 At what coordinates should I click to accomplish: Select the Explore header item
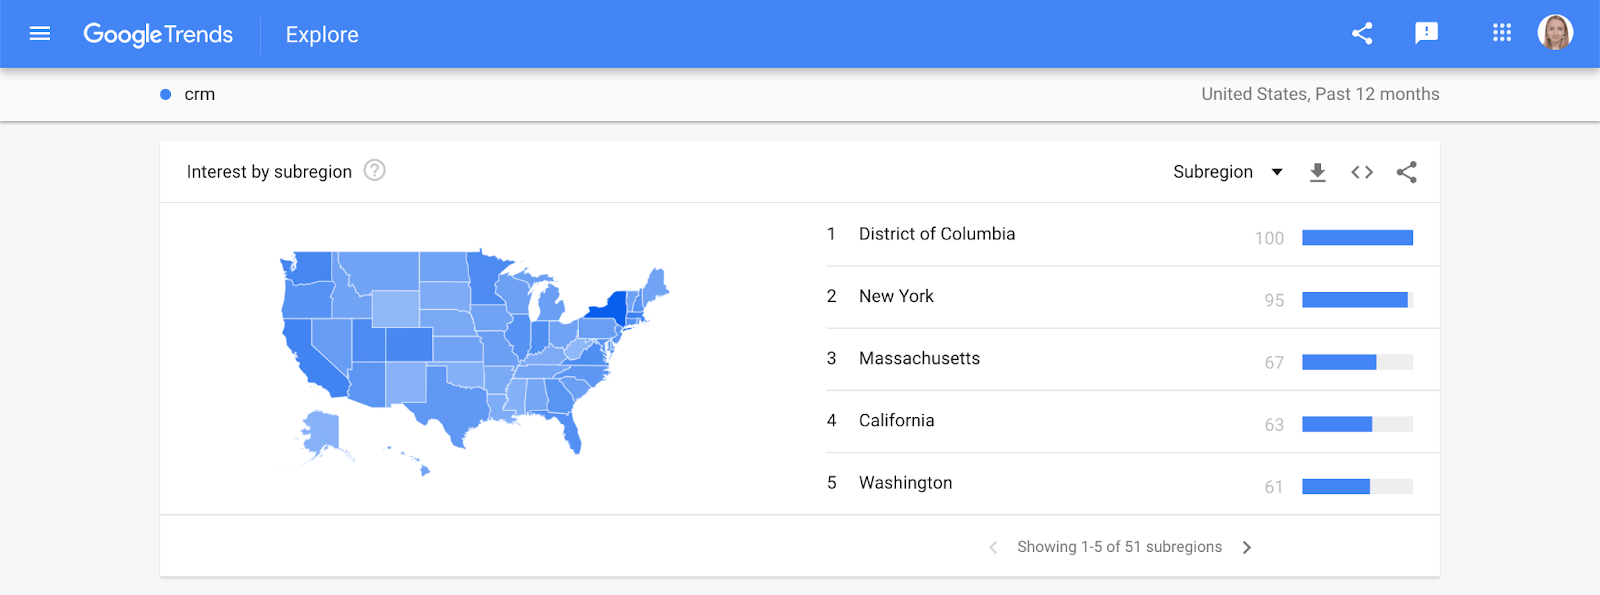coord(322,34)
